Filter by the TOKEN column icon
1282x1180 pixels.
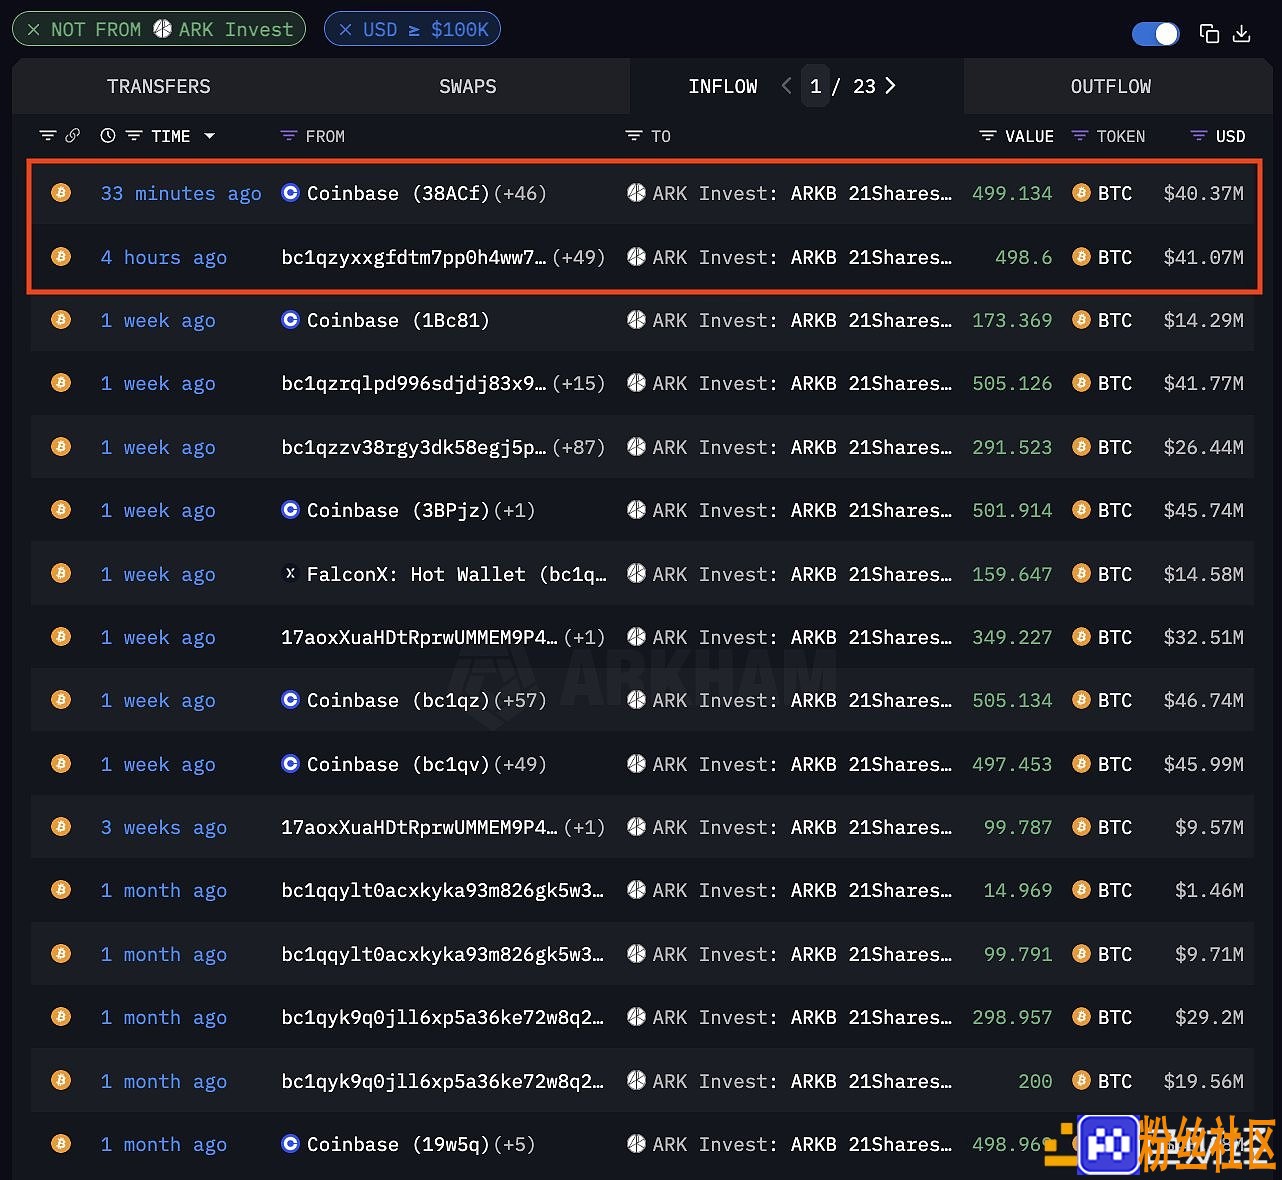(x=1080, y=136)
